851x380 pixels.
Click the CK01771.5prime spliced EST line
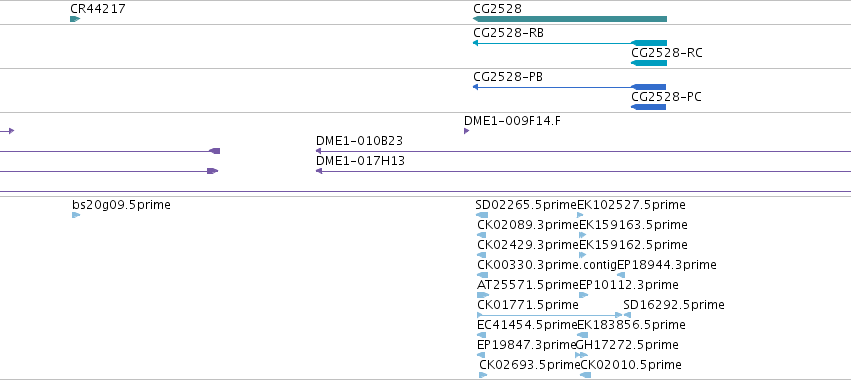pyautogui.click(x=550, y=315)
